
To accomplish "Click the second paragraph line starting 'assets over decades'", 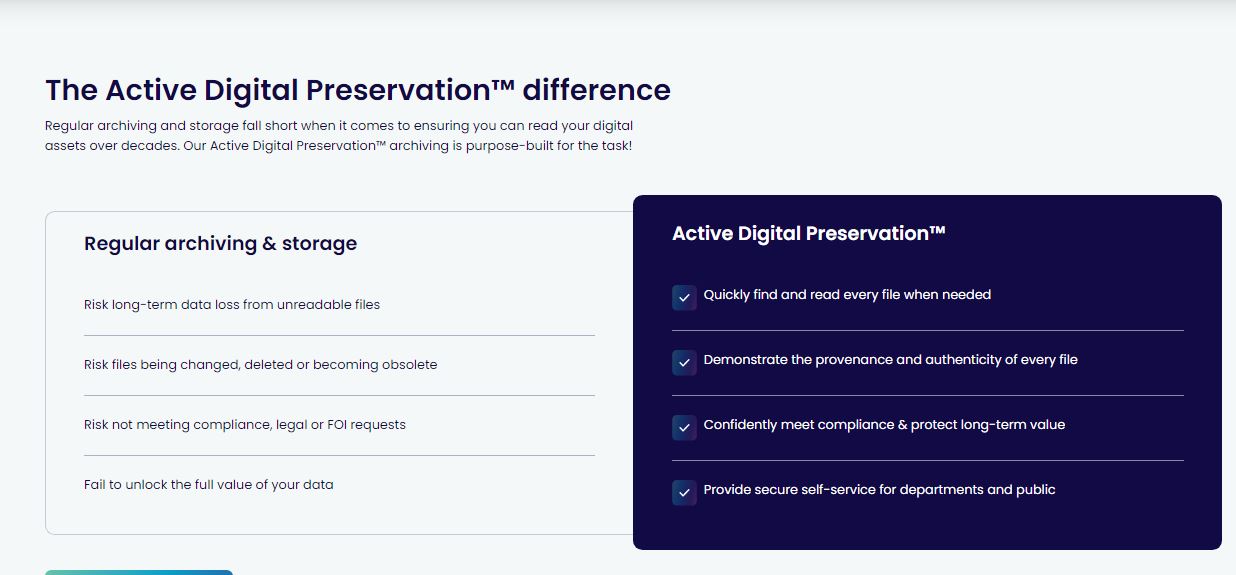I will click(x=339, y=146).
